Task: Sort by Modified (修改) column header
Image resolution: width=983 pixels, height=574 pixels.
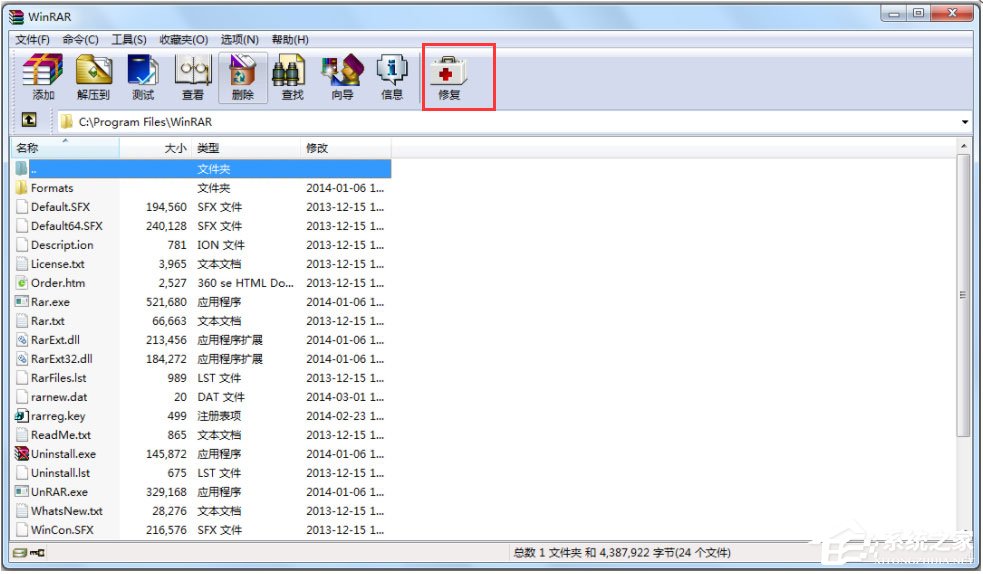Action: [345, 148]
